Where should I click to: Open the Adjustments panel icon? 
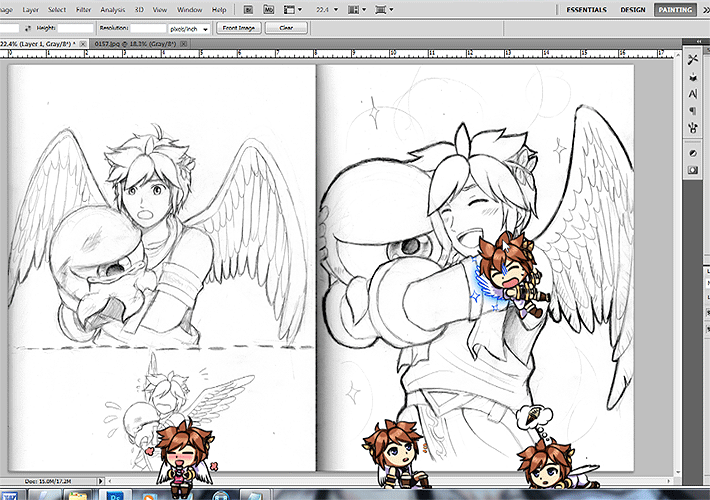point(692,154)
